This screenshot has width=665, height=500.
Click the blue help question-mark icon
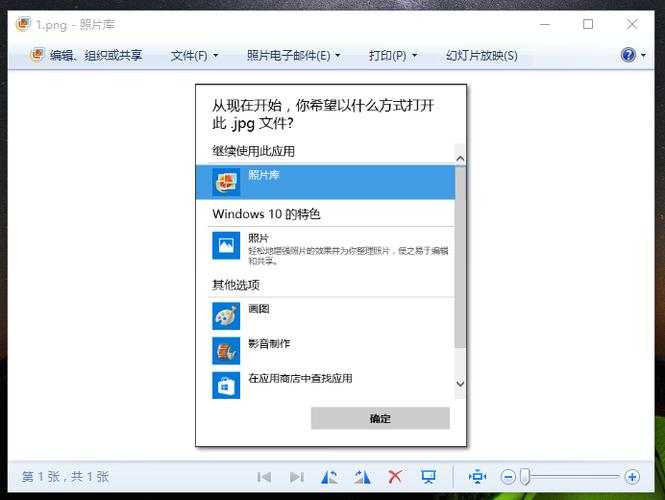pos(628,55)
